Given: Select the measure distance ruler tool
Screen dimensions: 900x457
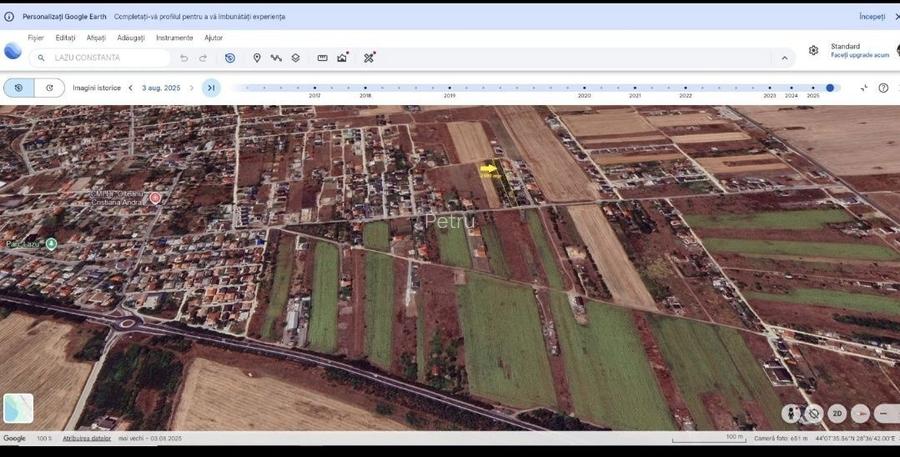Looking at the screenshot, I should coord(322,58).
